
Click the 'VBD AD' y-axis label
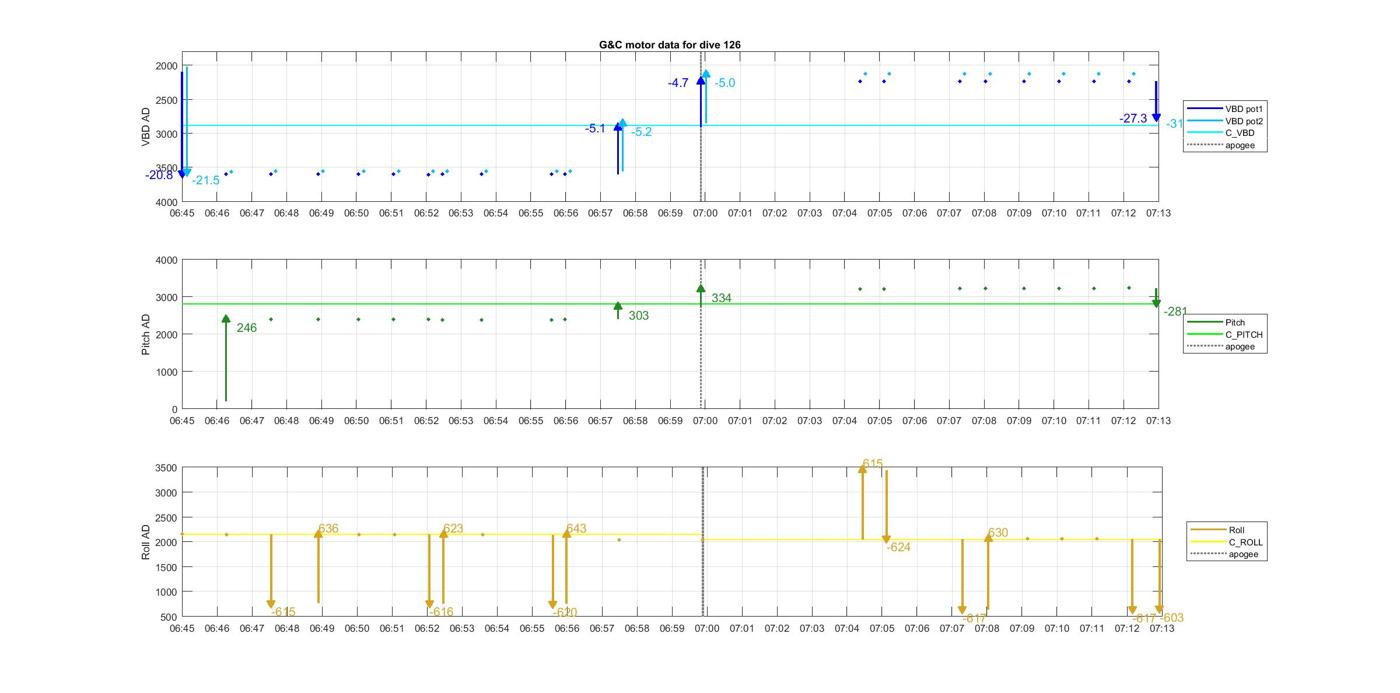(146, 125)
